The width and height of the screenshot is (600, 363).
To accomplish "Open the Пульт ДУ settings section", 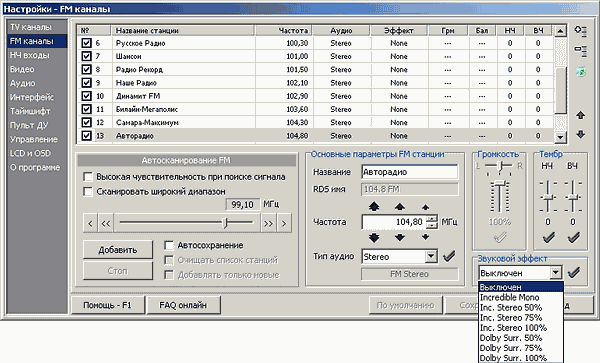I will 37,125.
